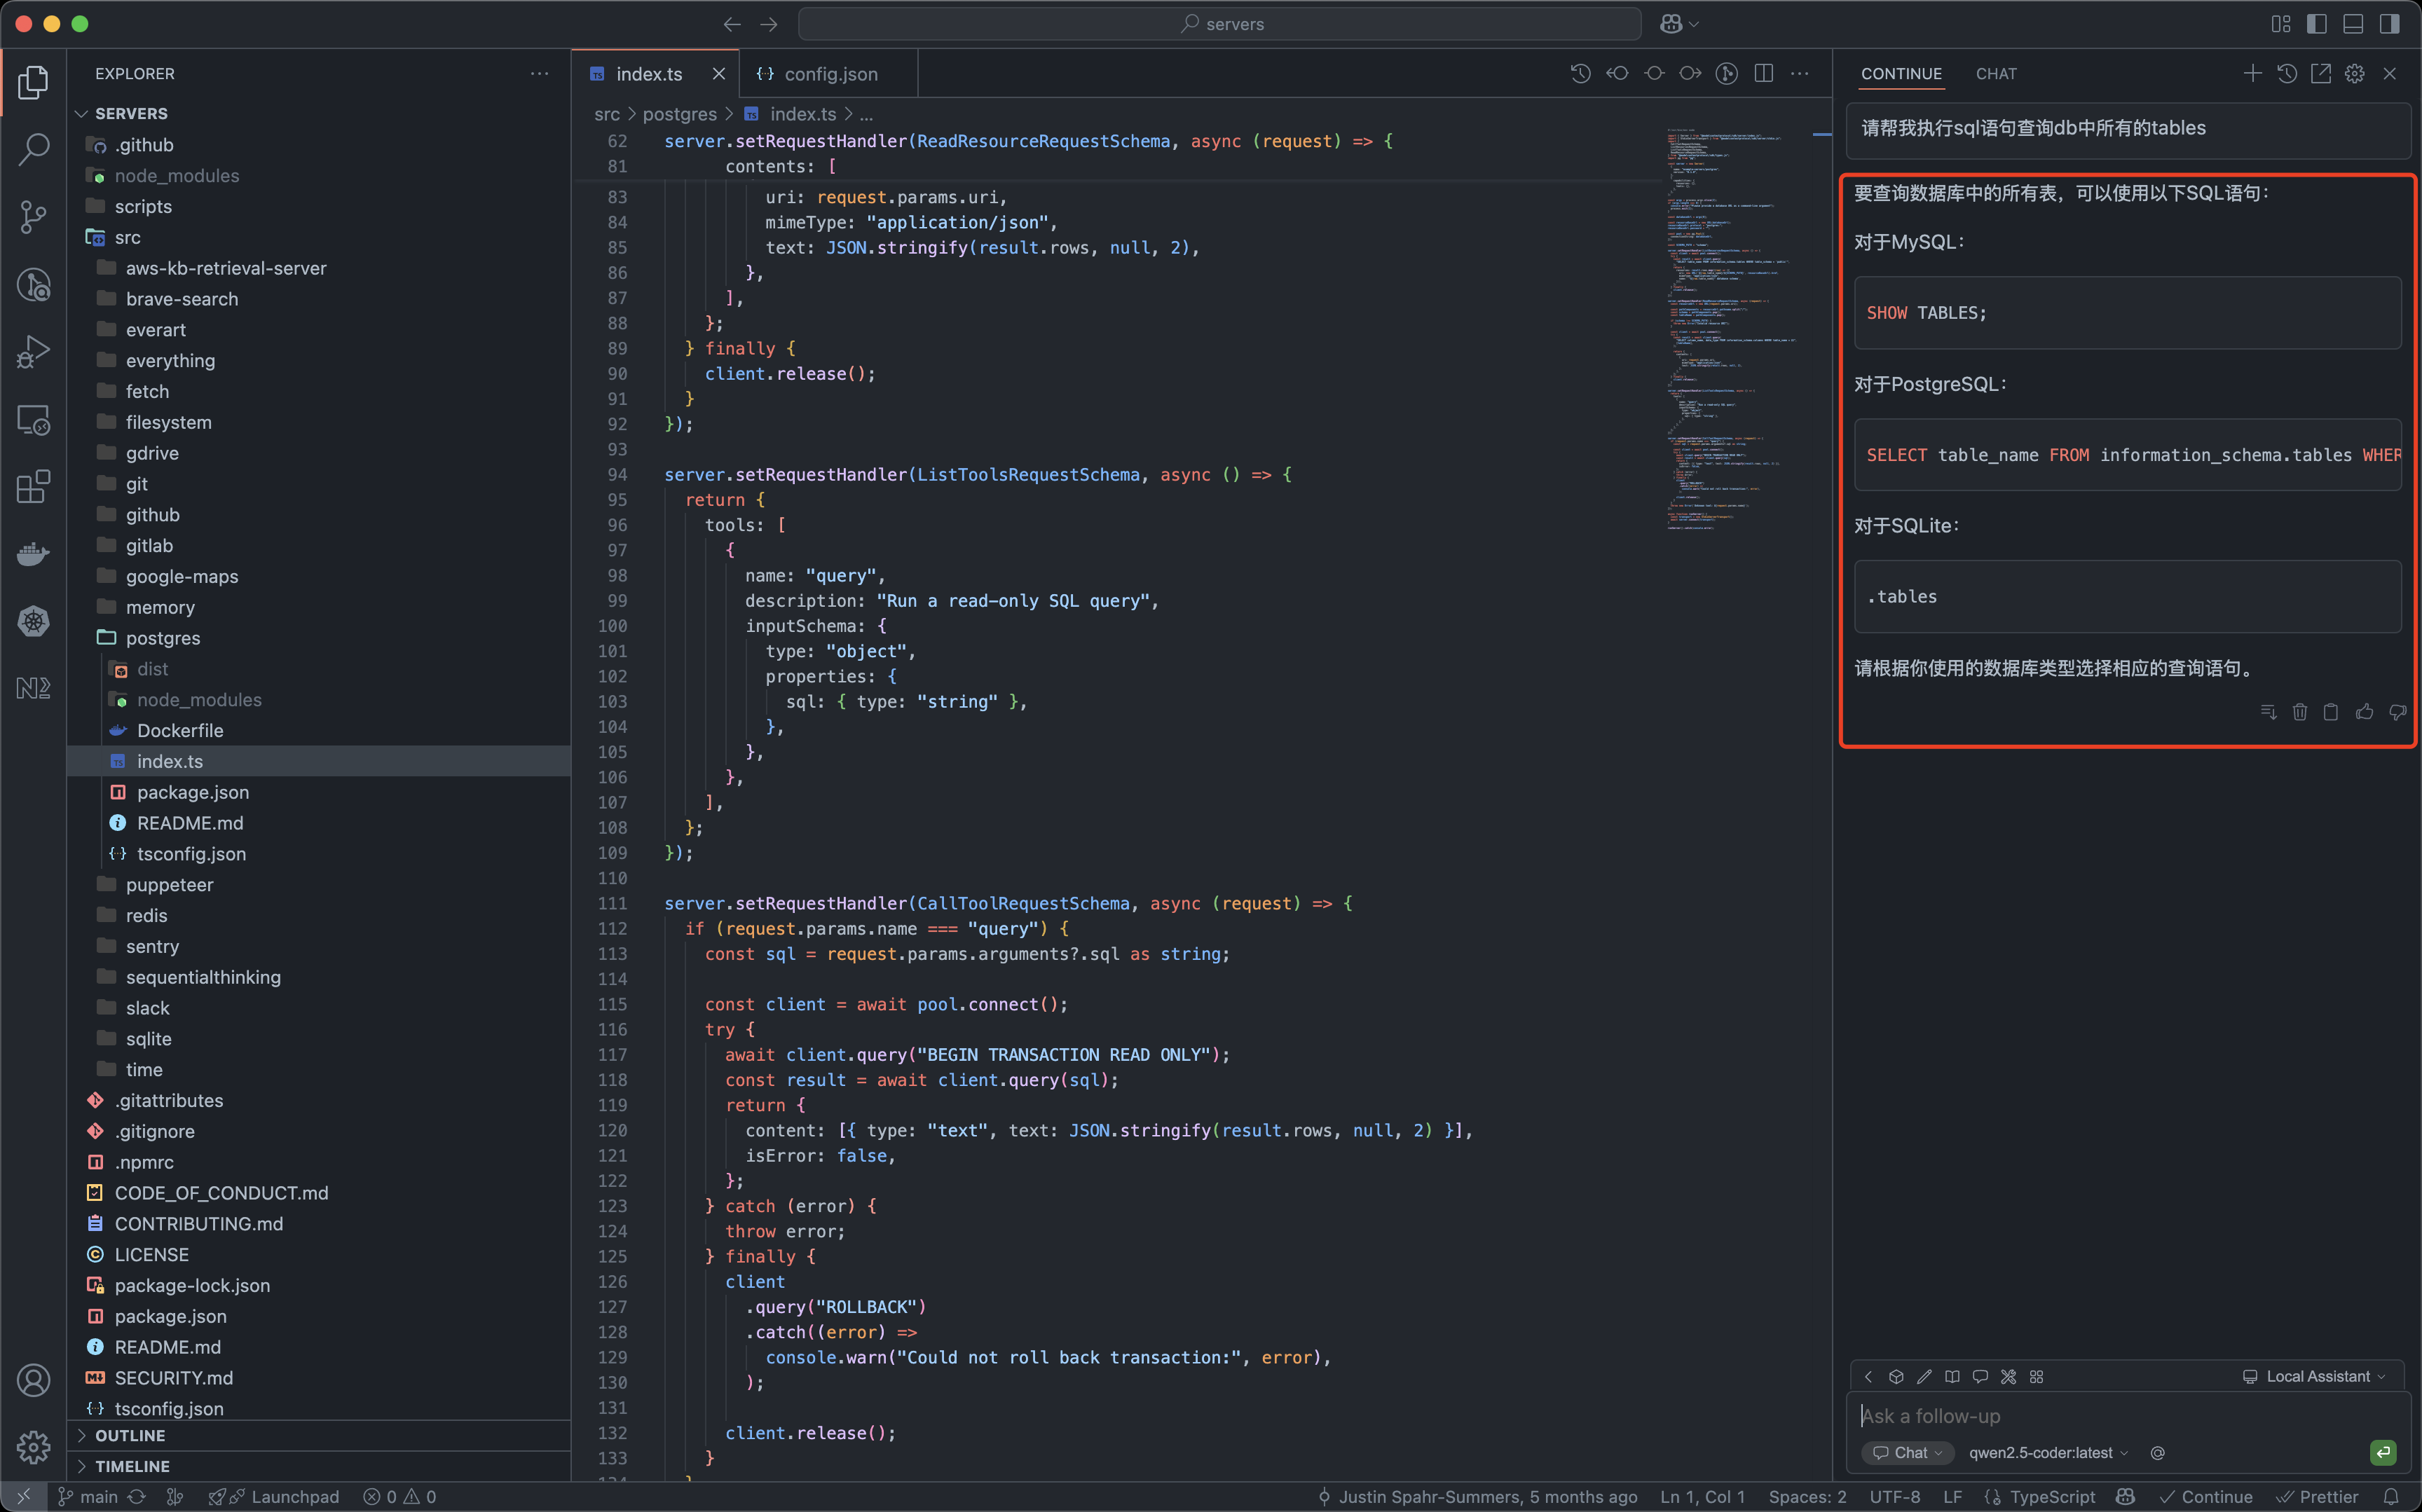
Task: Toggle Continue autocomplete in status bar
Action: [2205, 1496]
